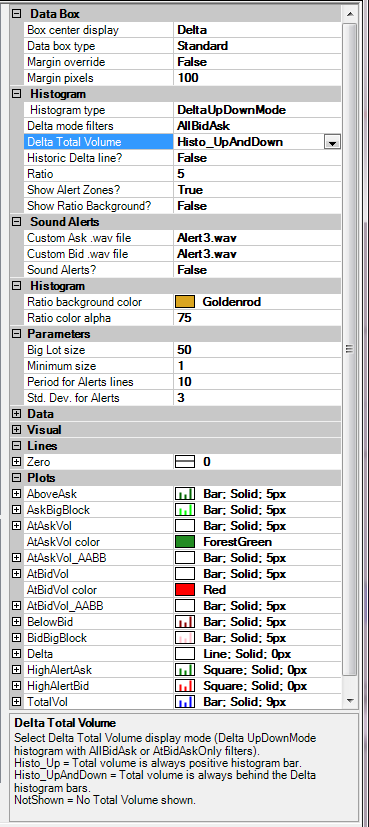The height and width of the screenshot is (827, 369).
Task: Expand the Delta plot settings
Action: click(x=16, y=654)
